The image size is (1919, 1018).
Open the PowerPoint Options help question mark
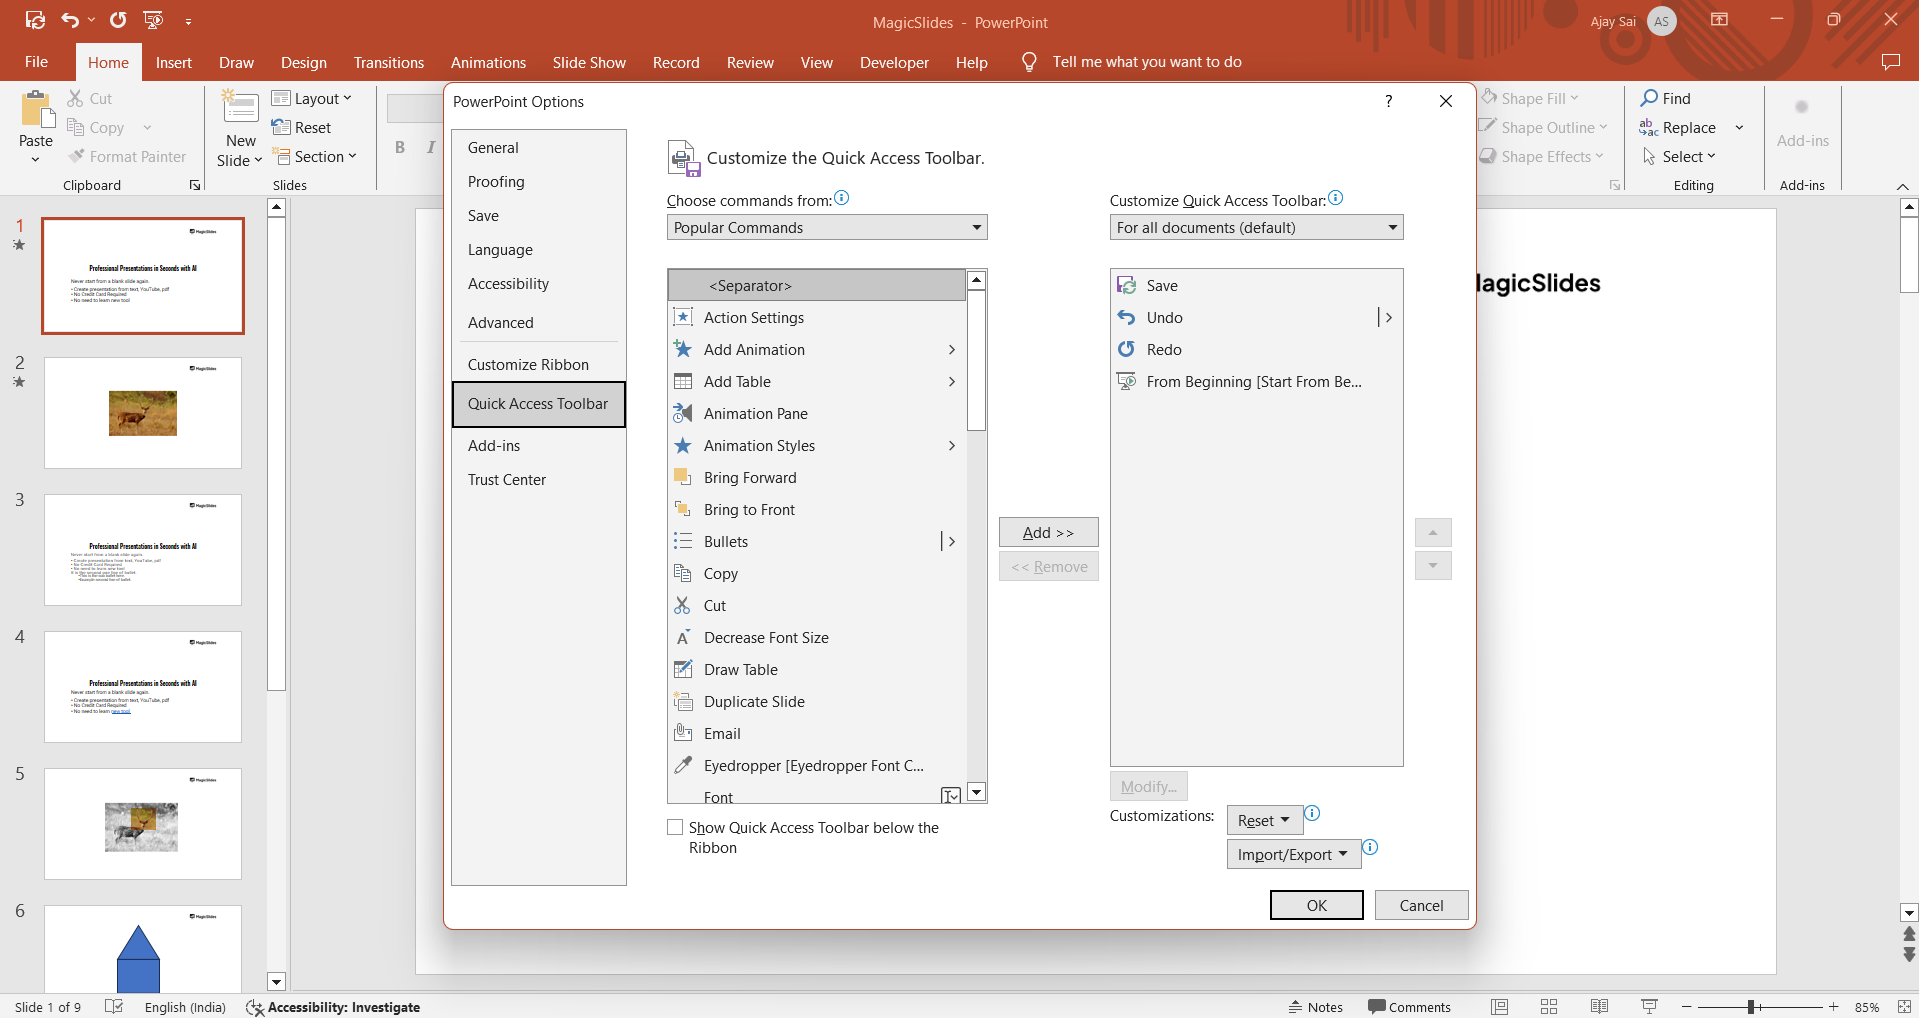(1388, 101)
